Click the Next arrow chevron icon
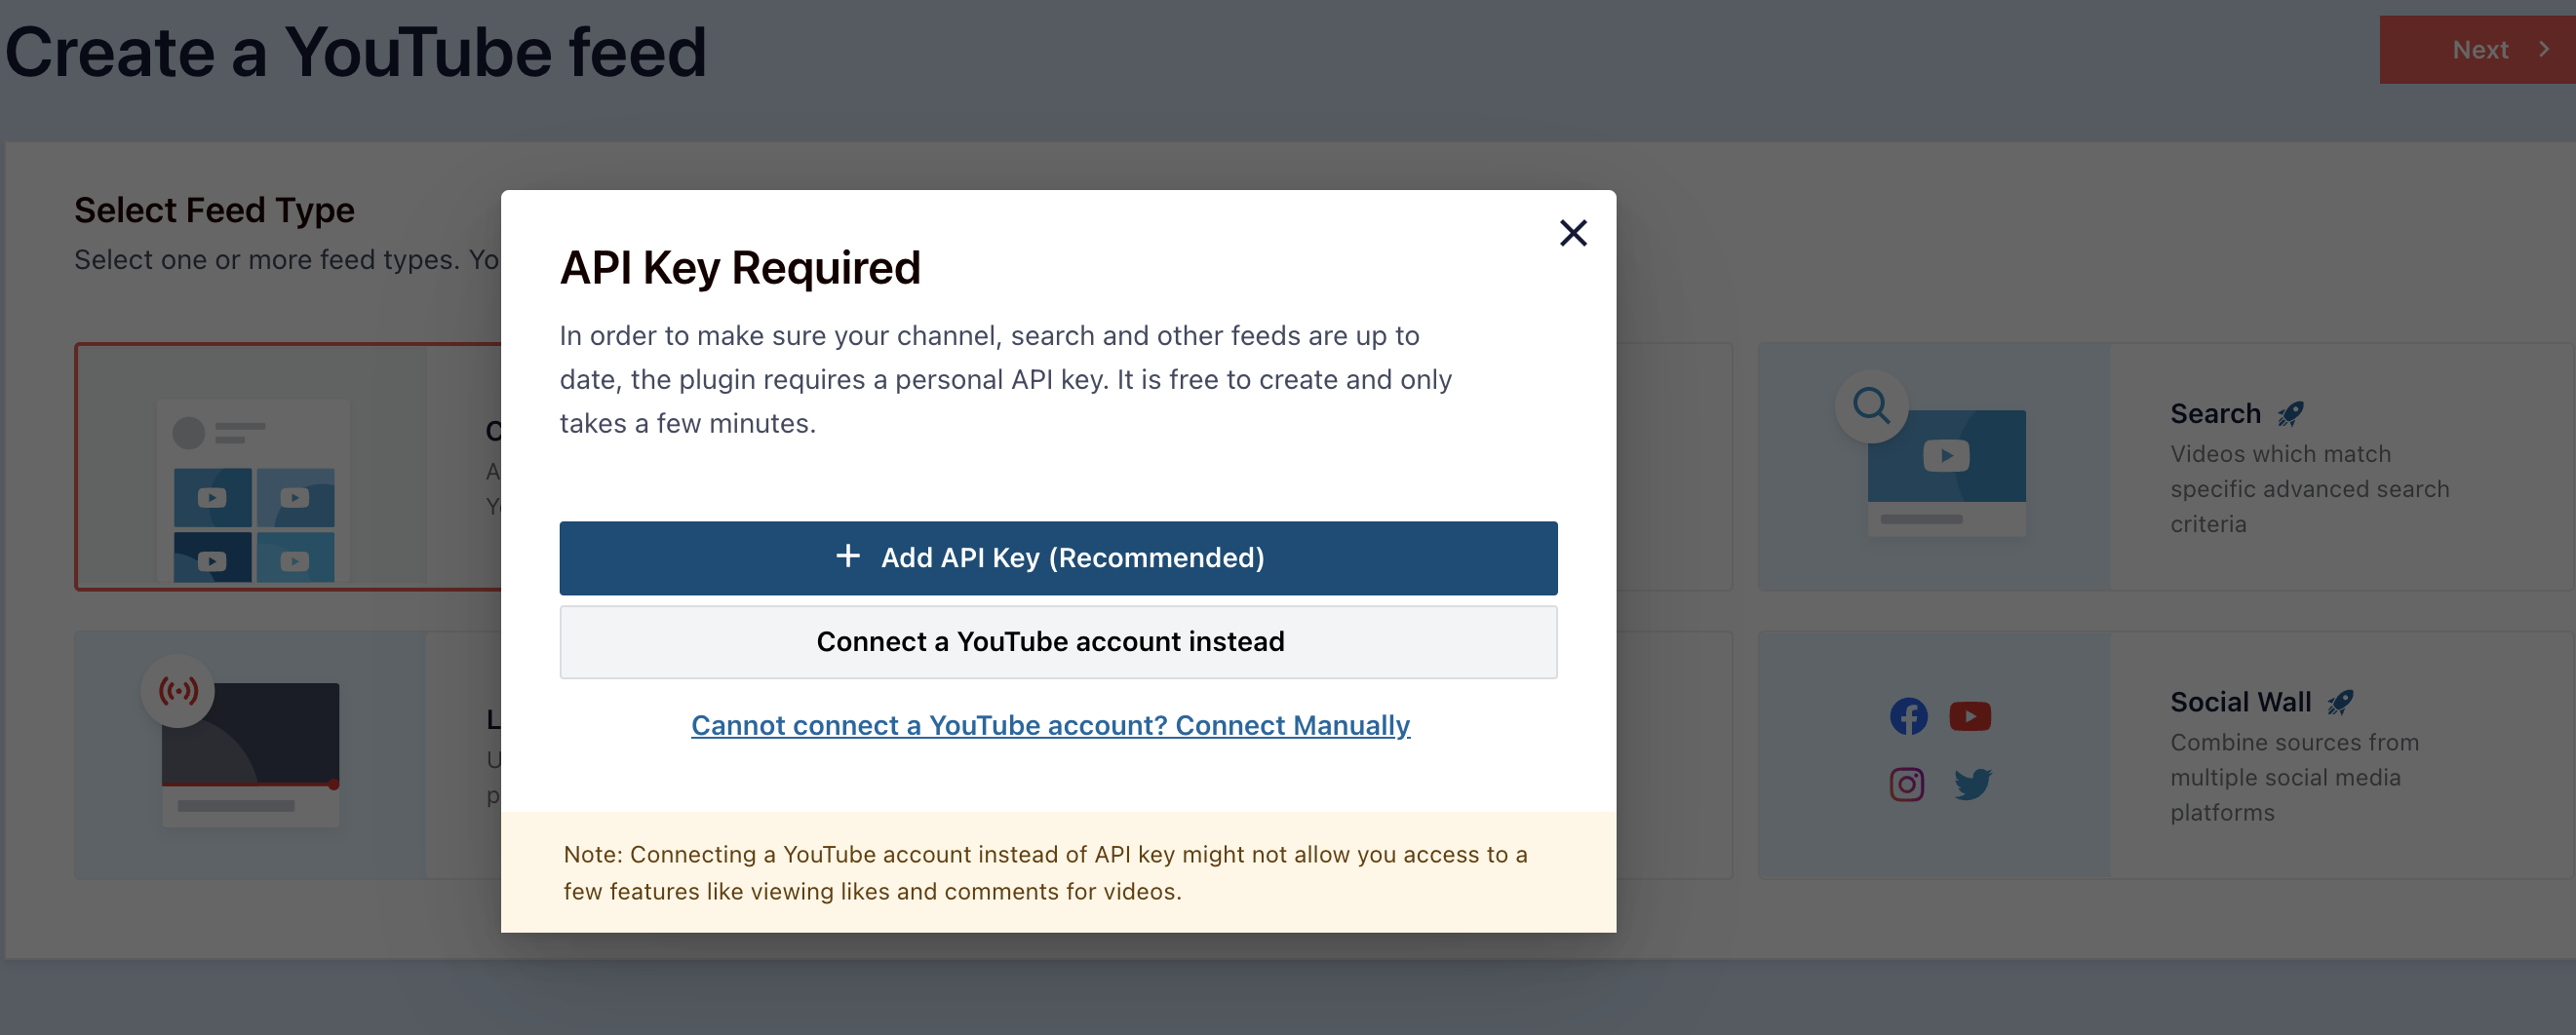Image resolution: width=2576 pixels, height=1035 pixels. tap(2544, 49)
